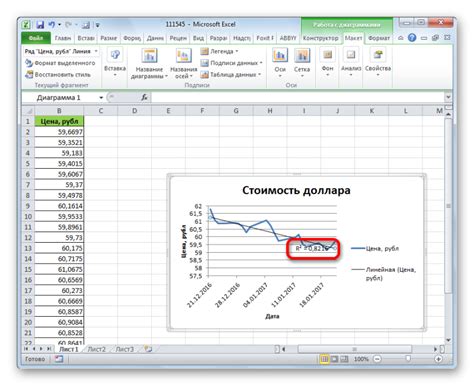
Task: Switch to Page Layout view in status bar
Action: point(334,359)
